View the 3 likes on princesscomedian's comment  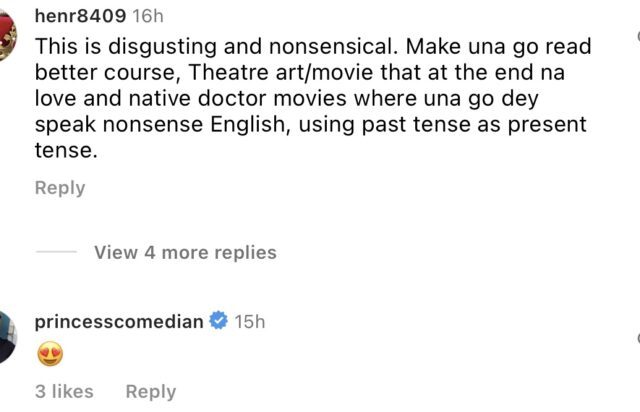pyautogui.click(x=64, y=392)
